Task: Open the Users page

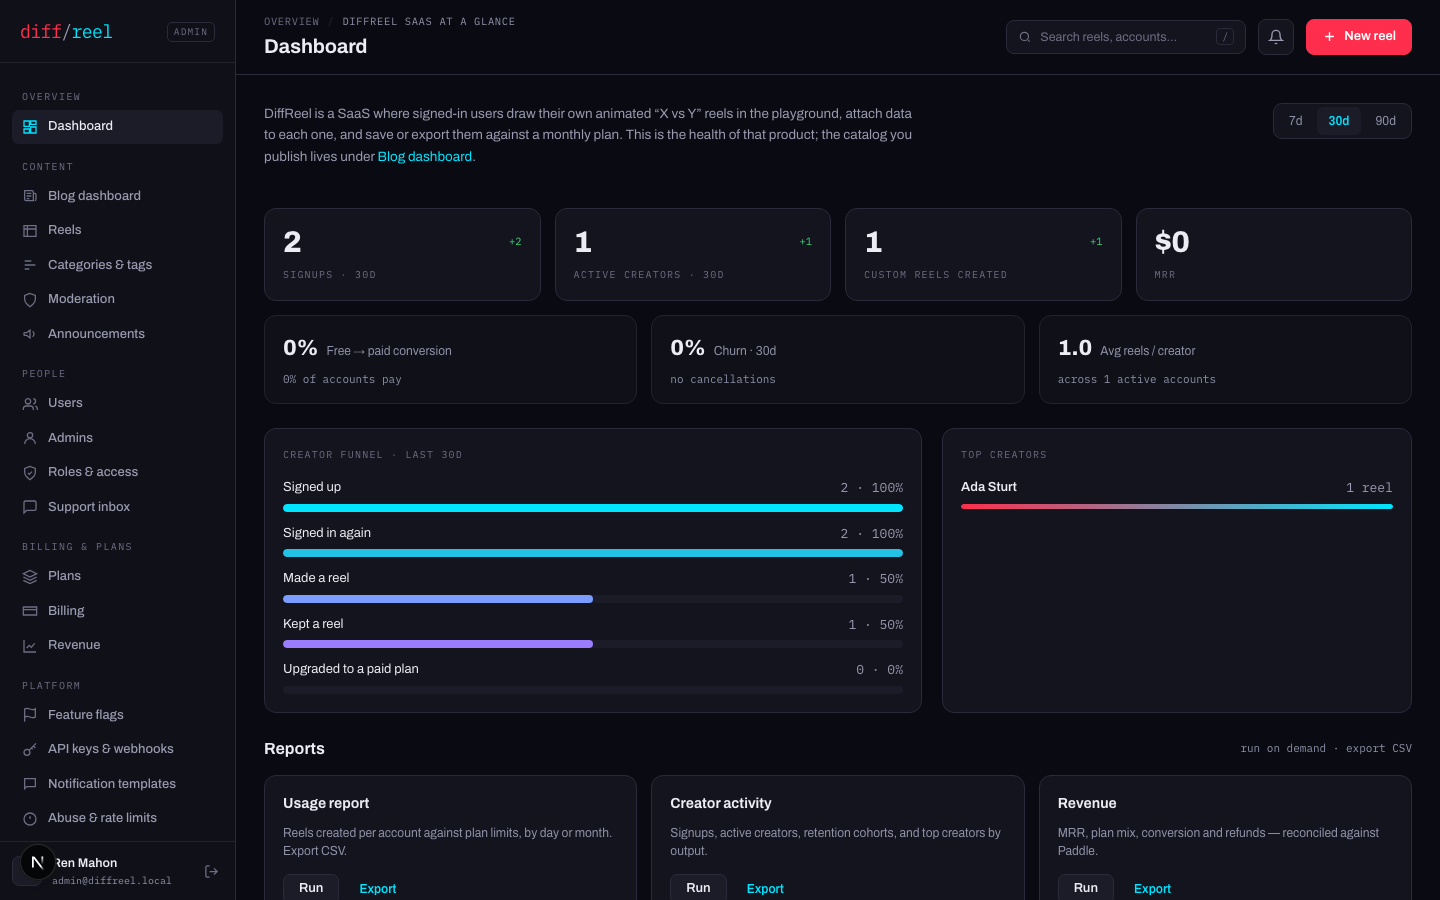Action: point(117,403)
